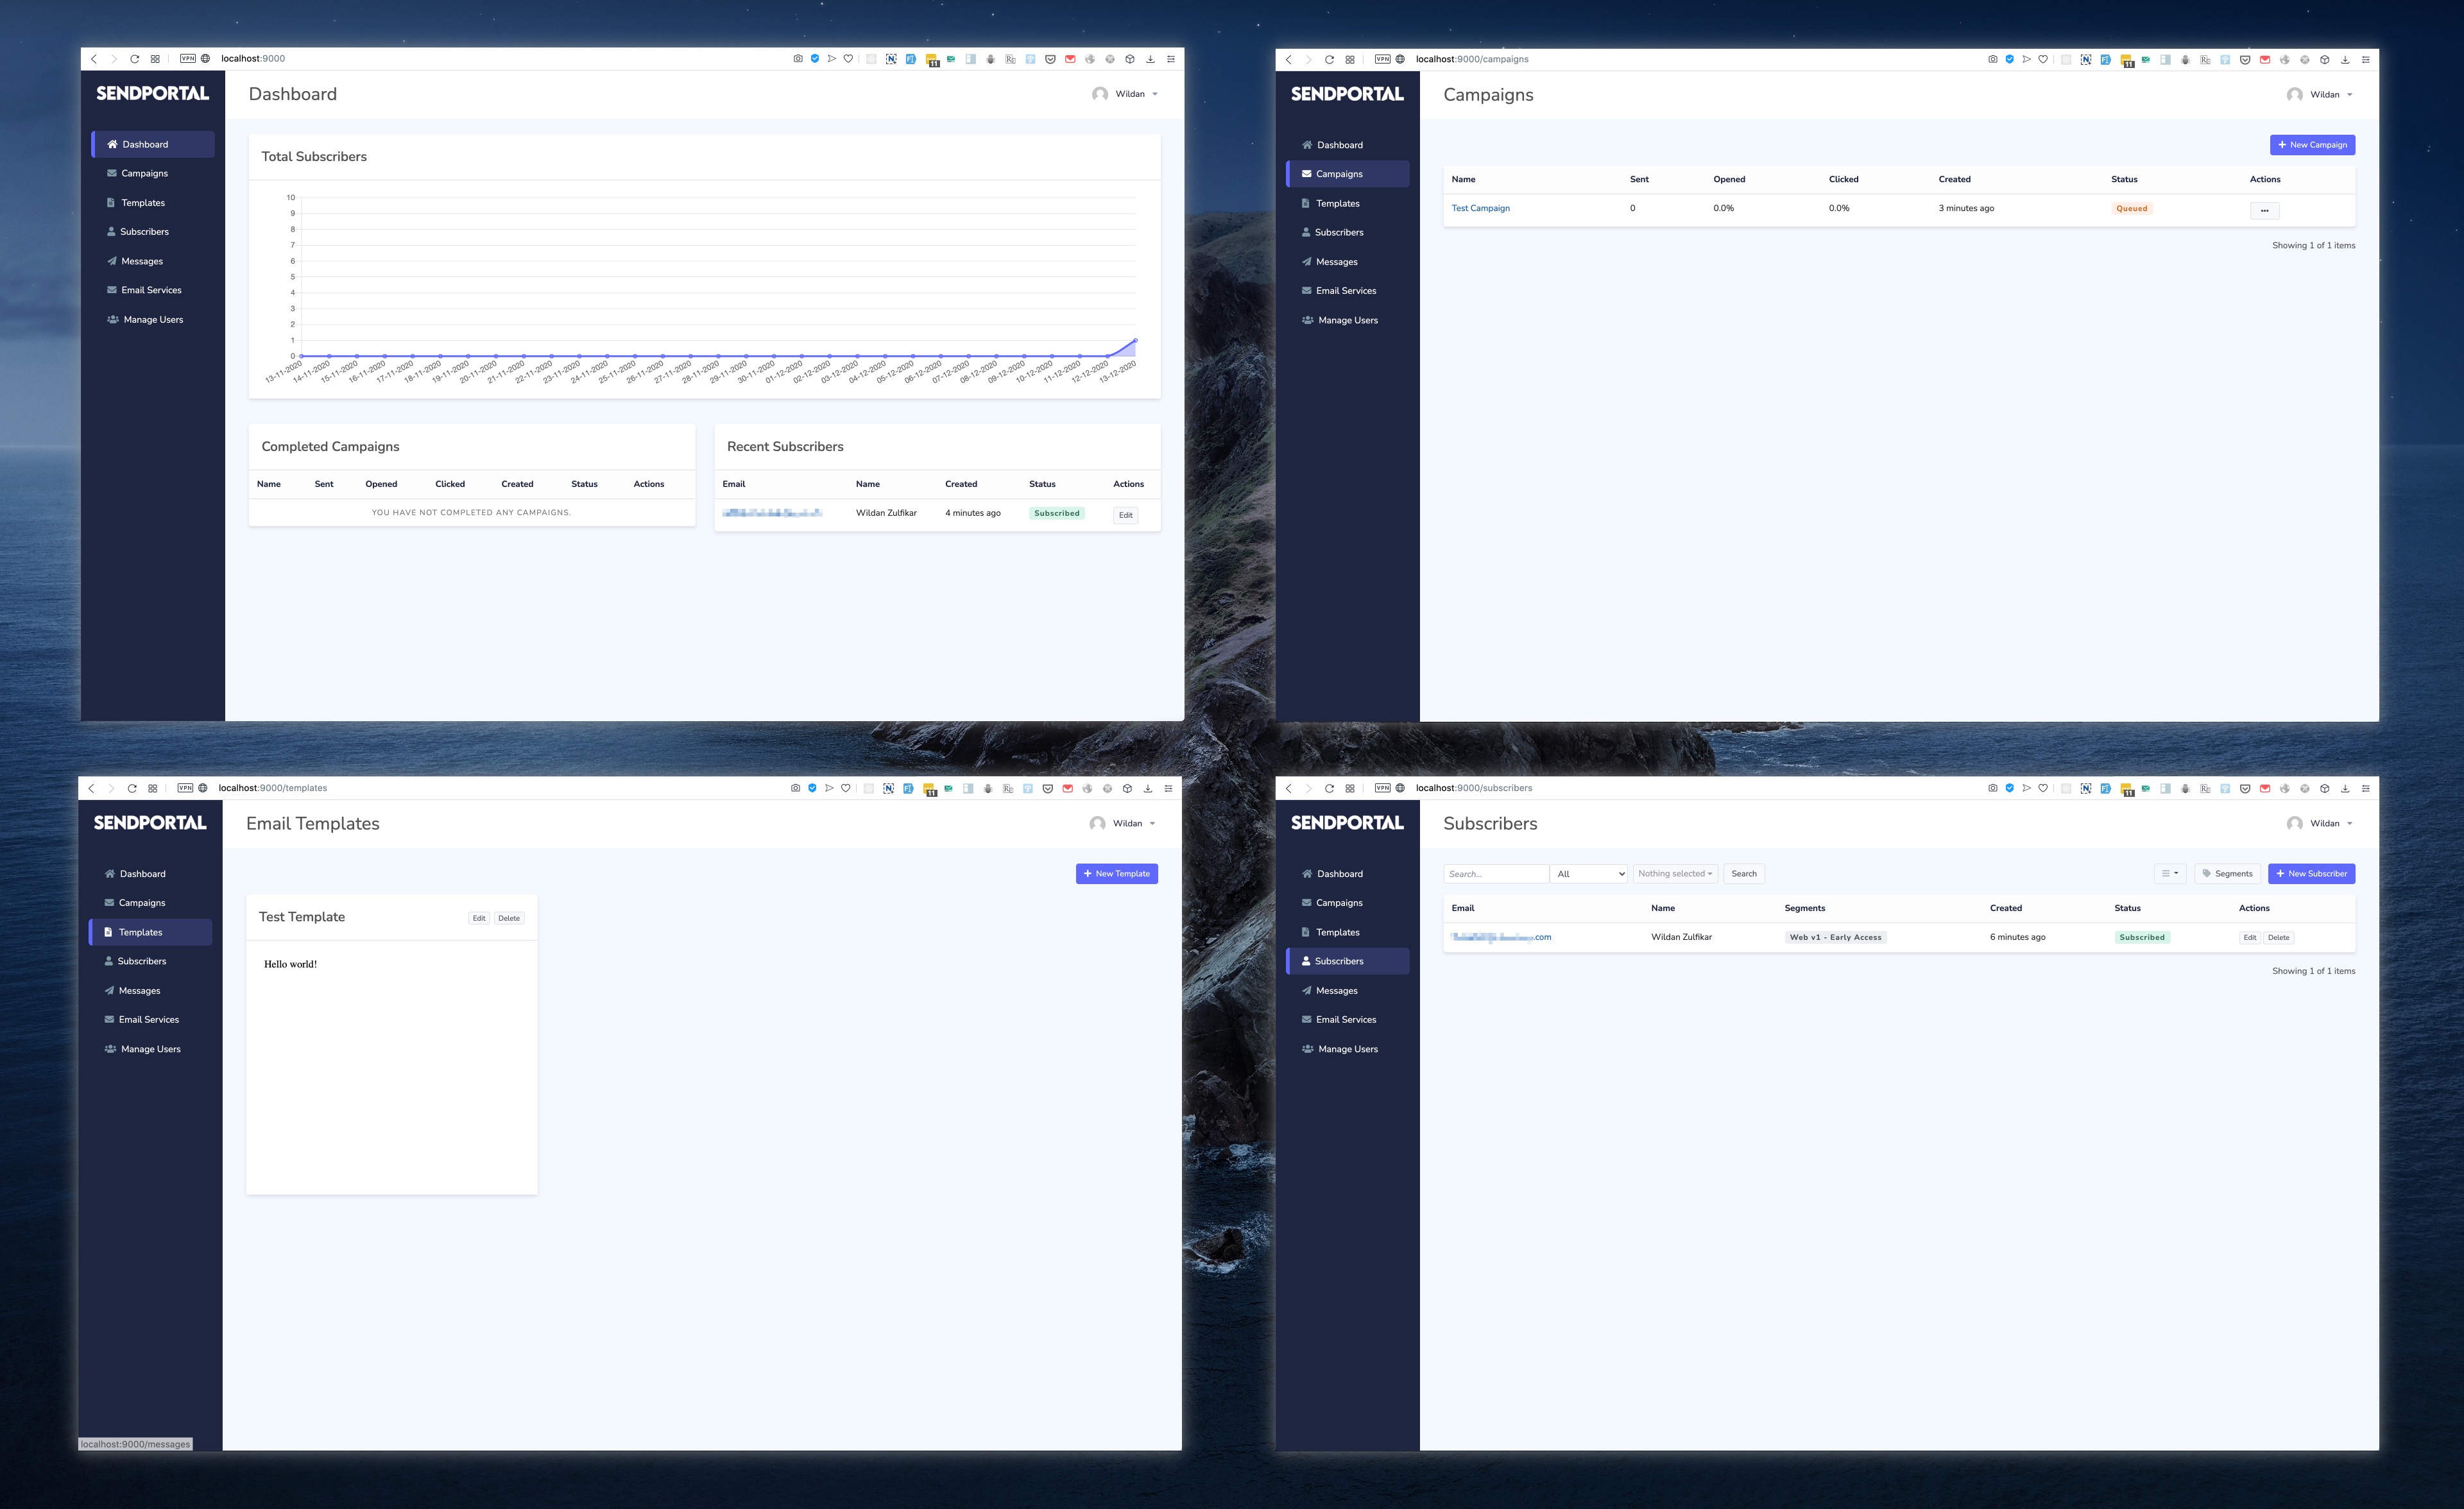Open hamburger list dropdown beside Segments button
This screenshot has width=2464, height=1509.
(x=2169, y=874)
